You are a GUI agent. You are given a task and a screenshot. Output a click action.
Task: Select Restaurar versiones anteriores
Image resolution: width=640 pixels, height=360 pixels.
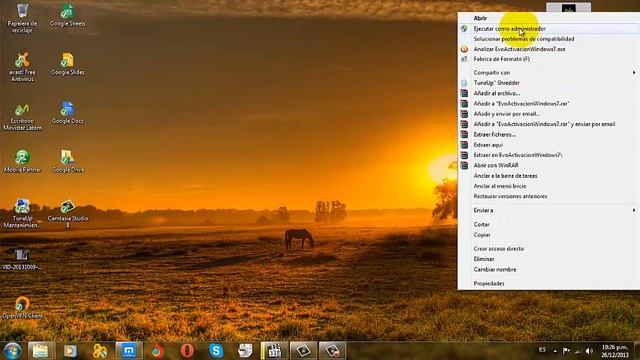click(548, 196)
